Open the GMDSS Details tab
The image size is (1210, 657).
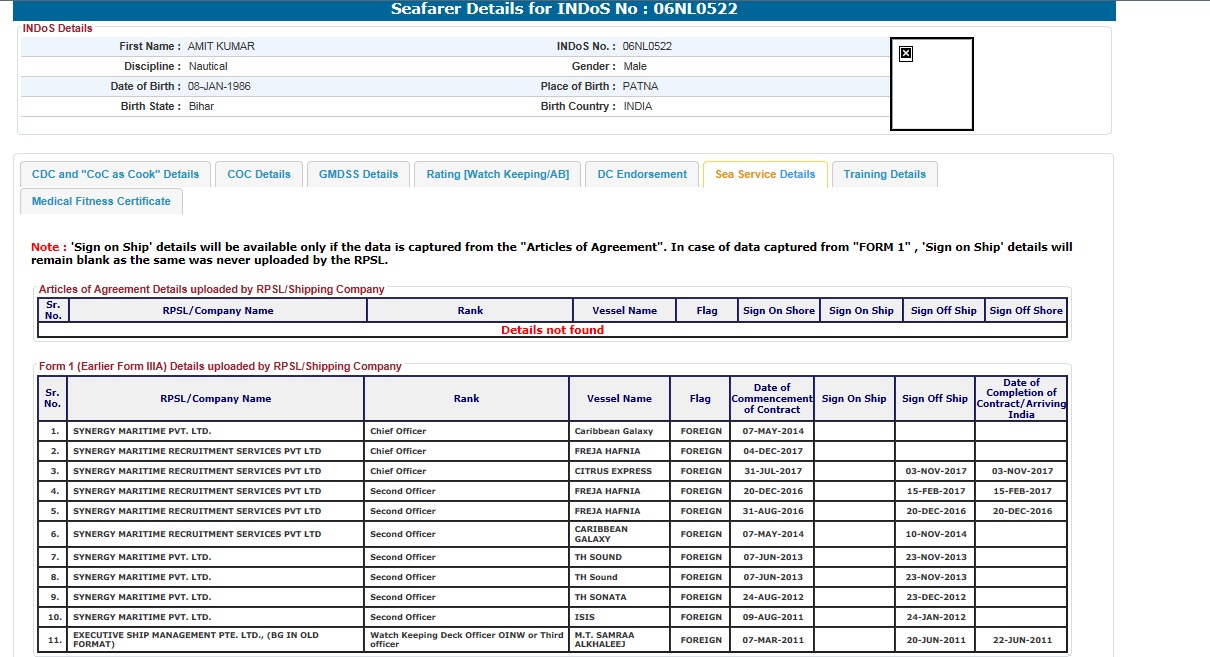coord(358,174)
